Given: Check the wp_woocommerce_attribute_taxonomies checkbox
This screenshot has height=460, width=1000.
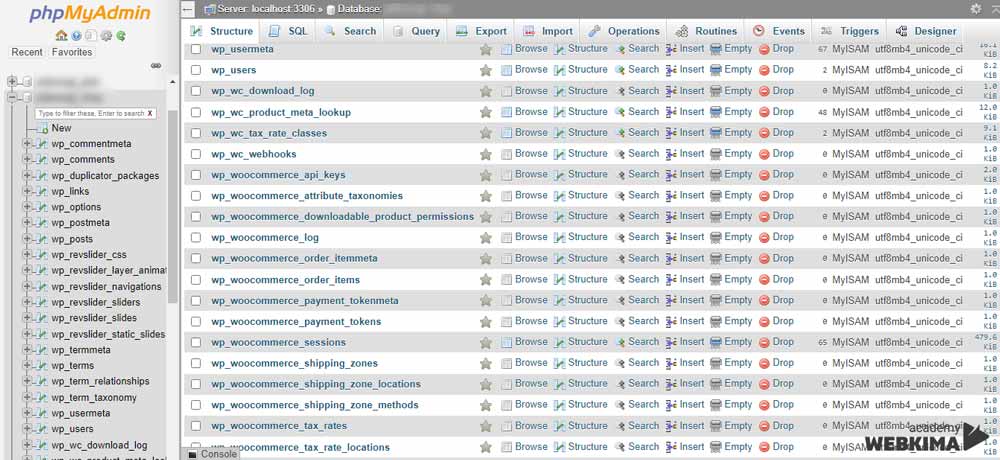Looking at the screenshot, I should (196, 196).
